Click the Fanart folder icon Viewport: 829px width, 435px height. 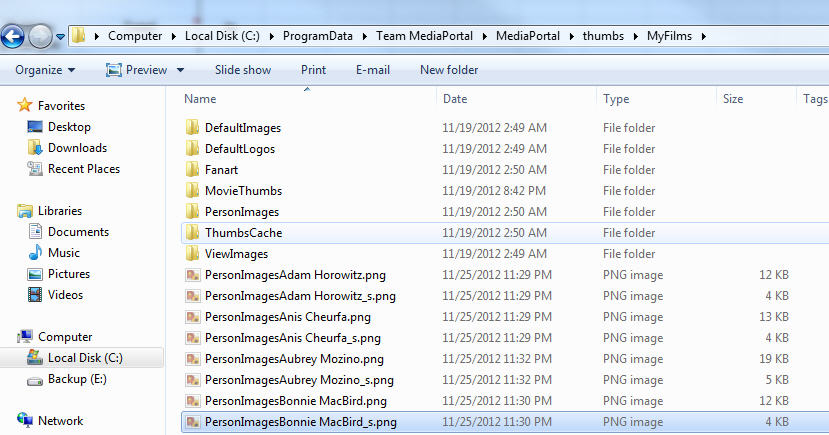coord(193,170)
